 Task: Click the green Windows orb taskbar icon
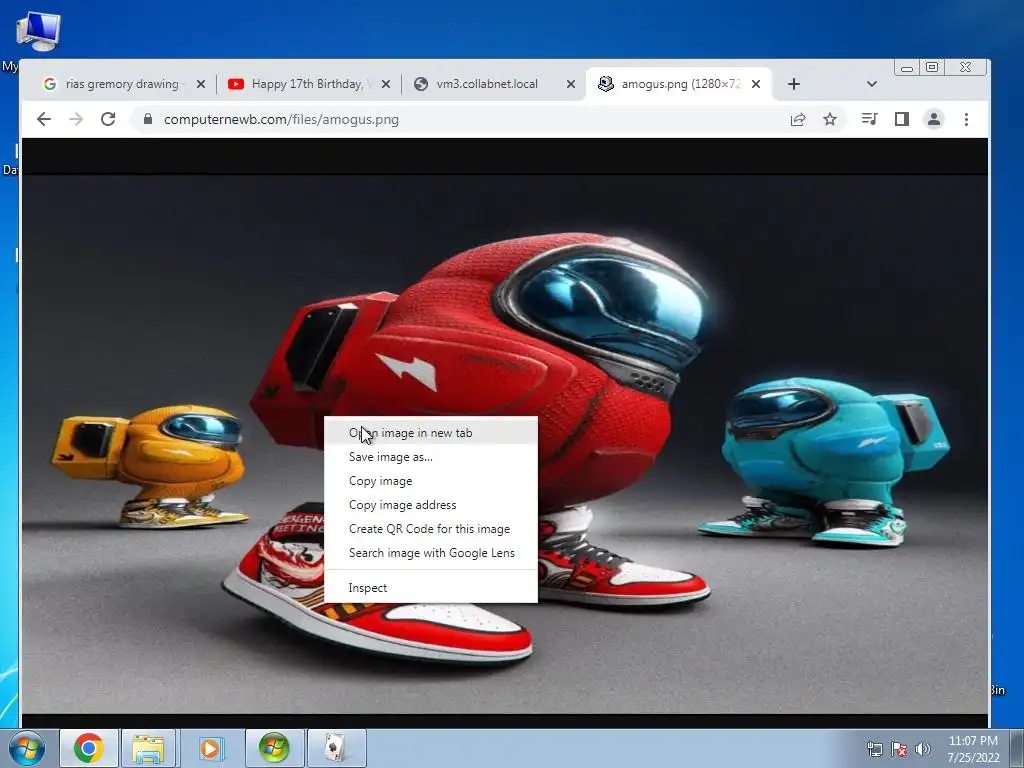(274, 748)
